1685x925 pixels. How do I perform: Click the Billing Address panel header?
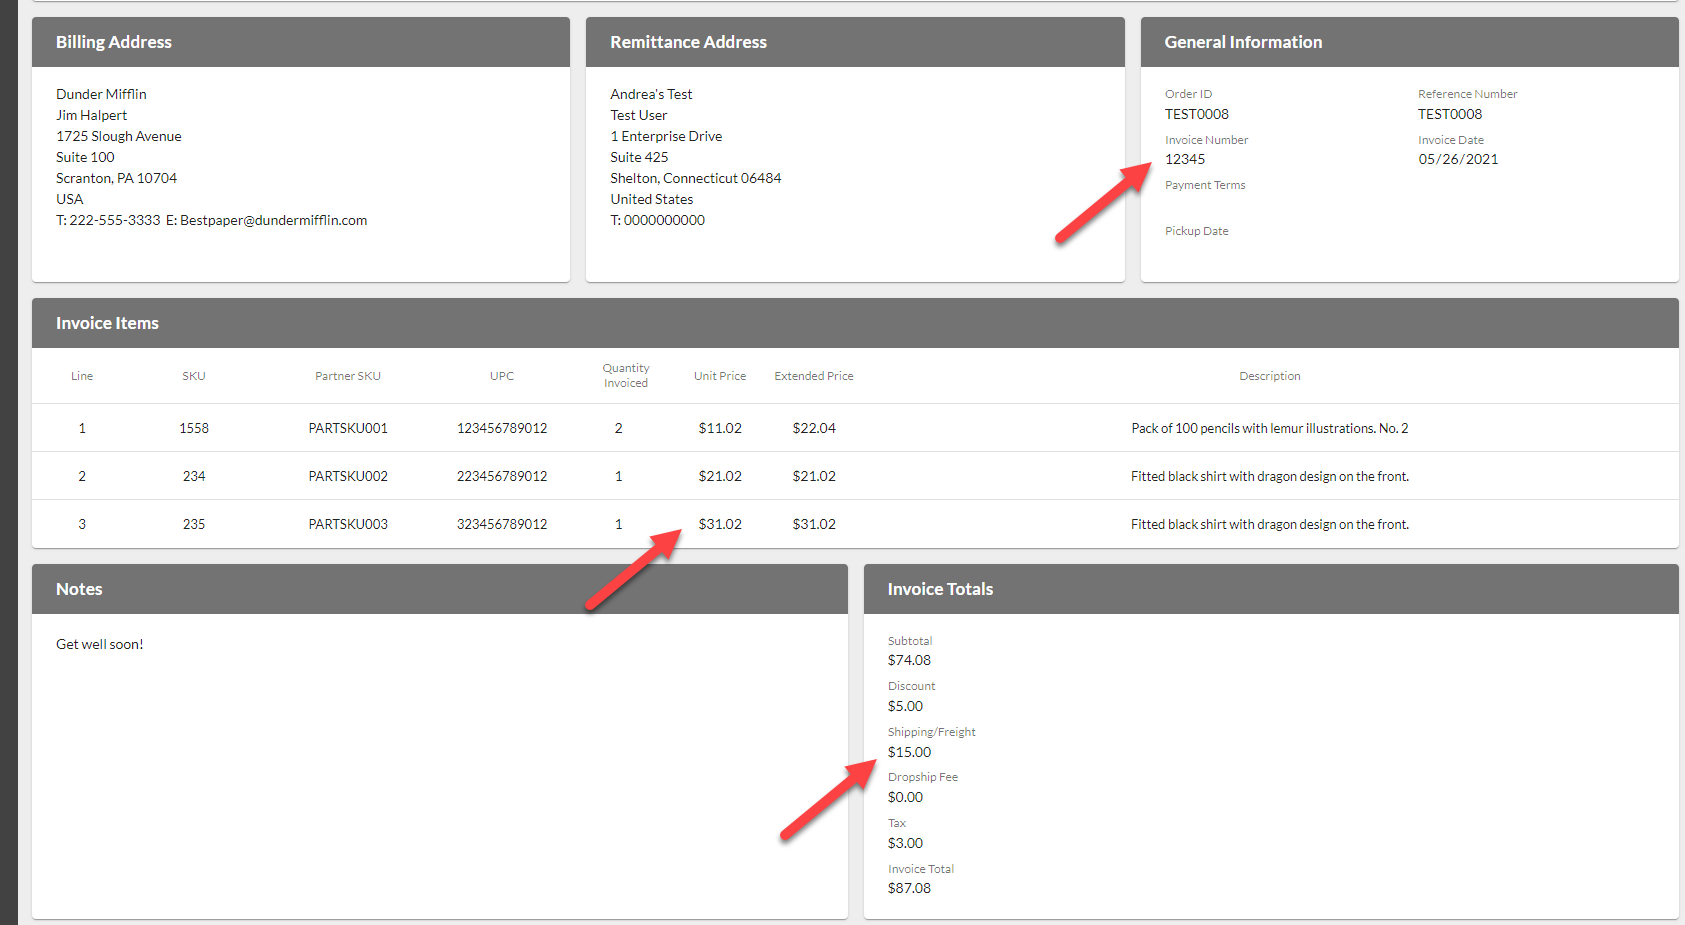pyautogui.click(x=114, y=42)
